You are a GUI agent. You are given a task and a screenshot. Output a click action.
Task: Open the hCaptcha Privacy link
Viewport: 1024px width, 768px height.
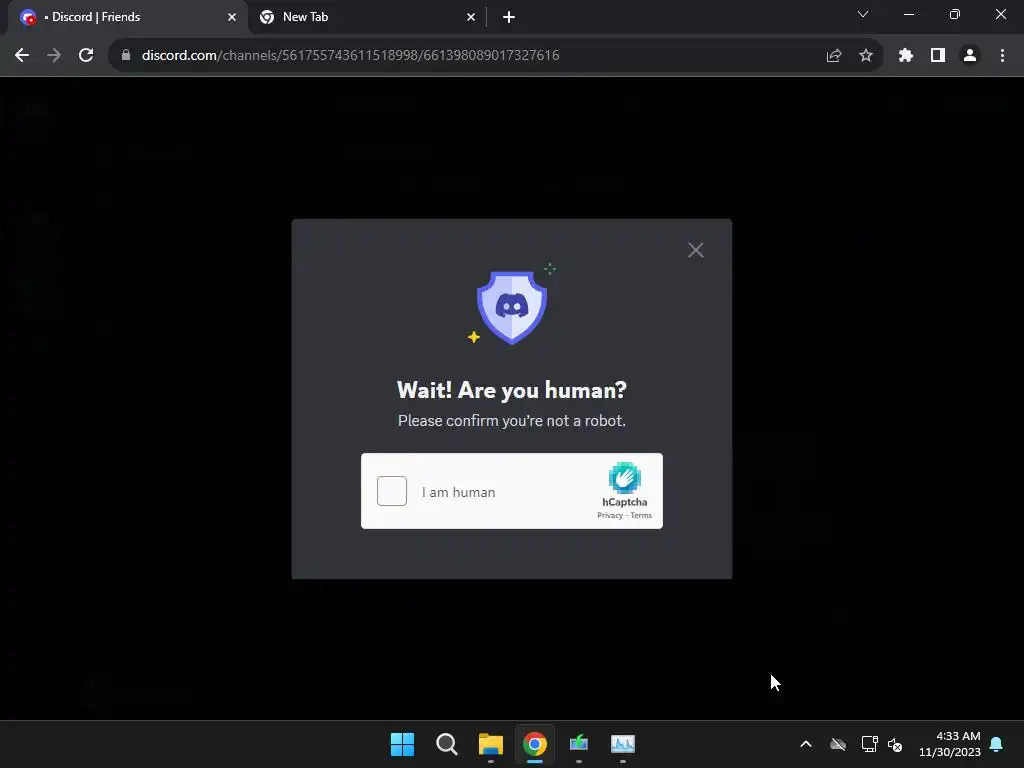click(610, 515)
